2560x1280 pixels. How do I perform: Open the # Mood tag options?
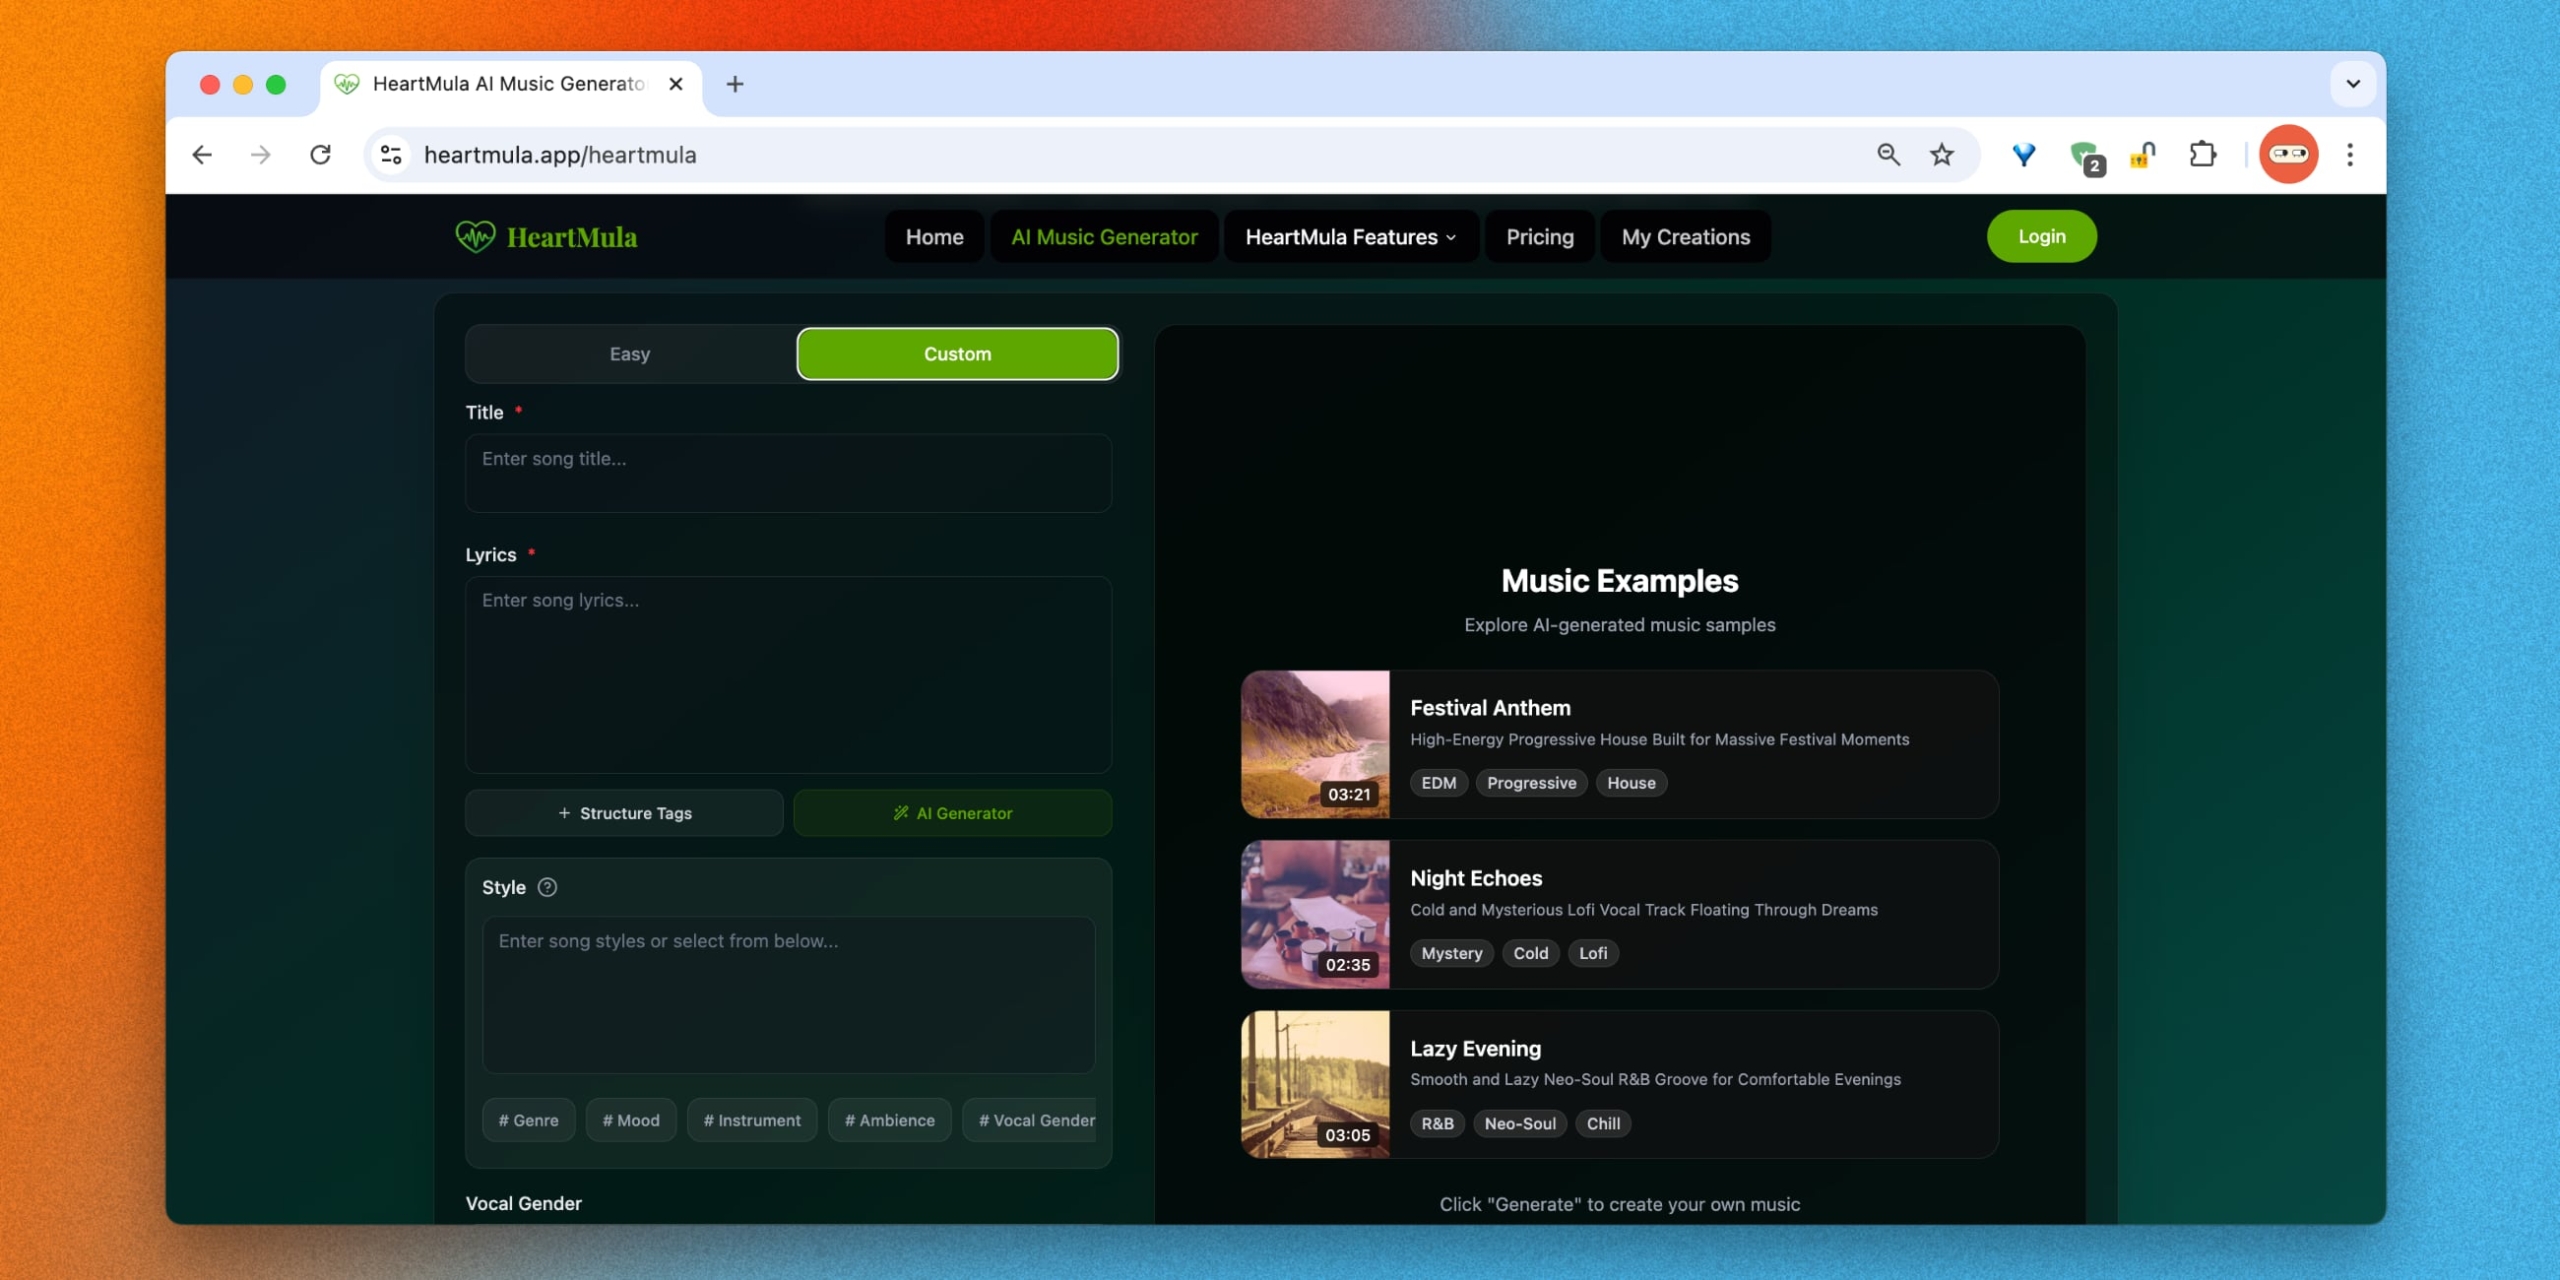[x=631, y=1120]
